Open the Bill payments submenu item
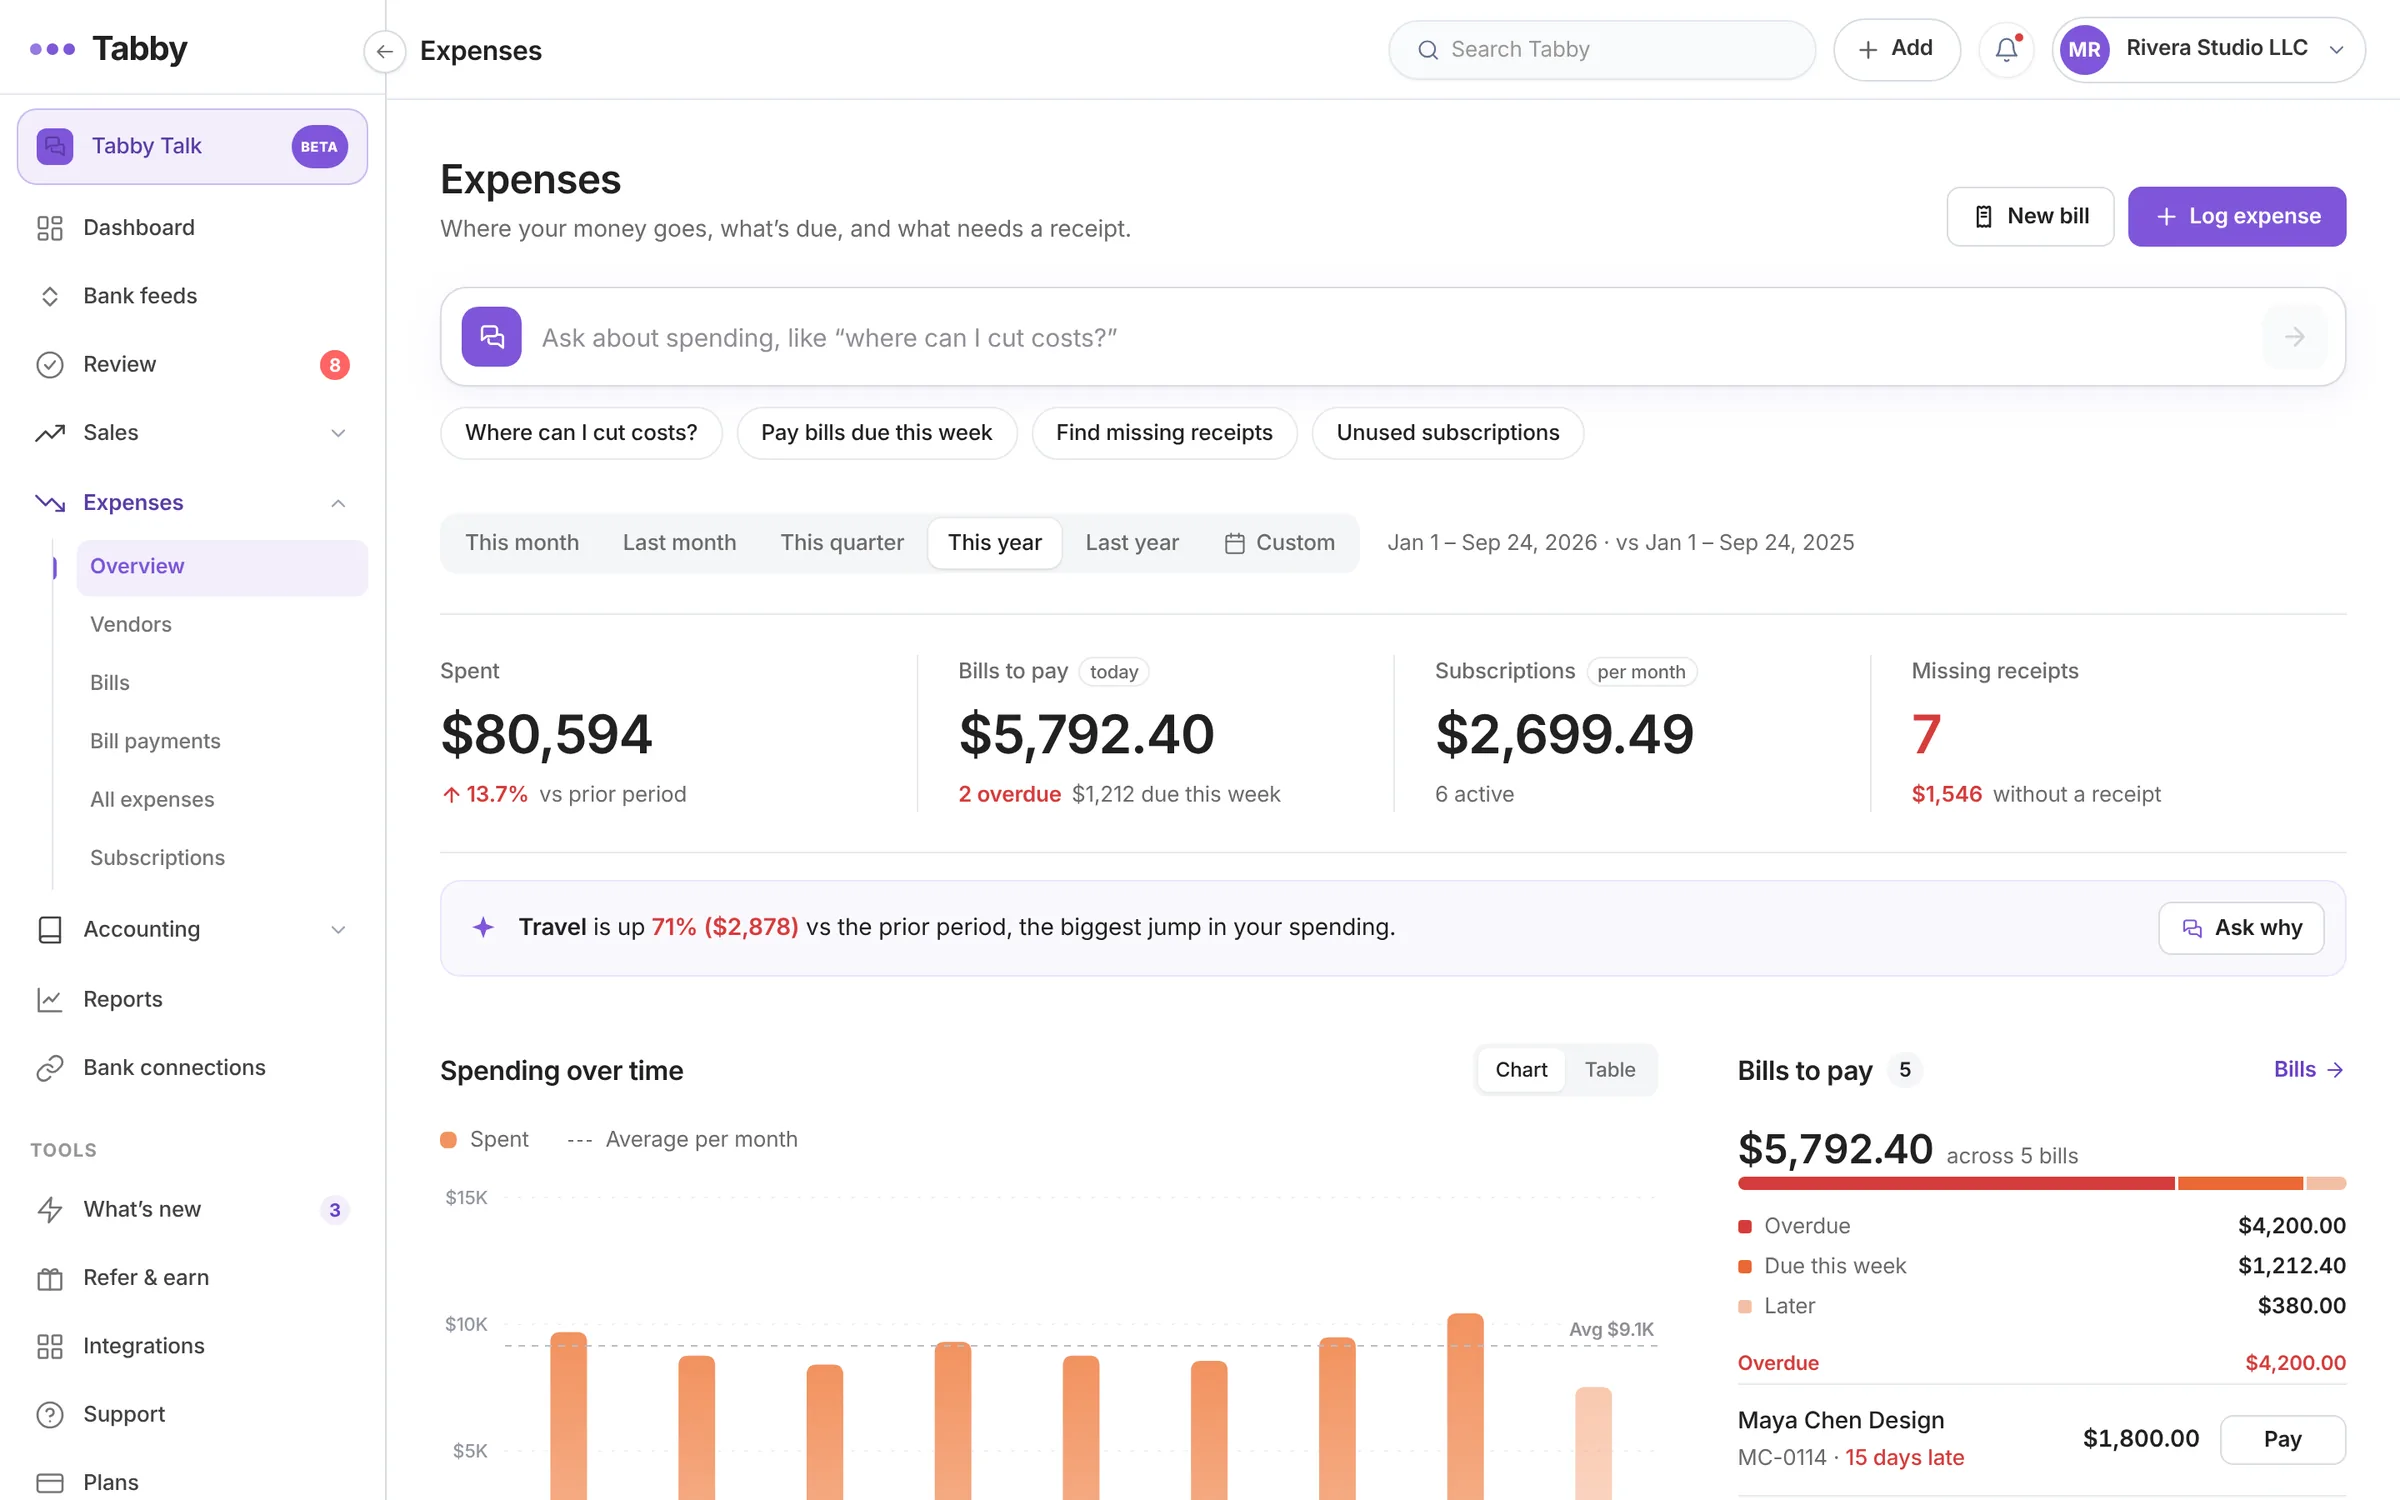 (x=222, y=742)
